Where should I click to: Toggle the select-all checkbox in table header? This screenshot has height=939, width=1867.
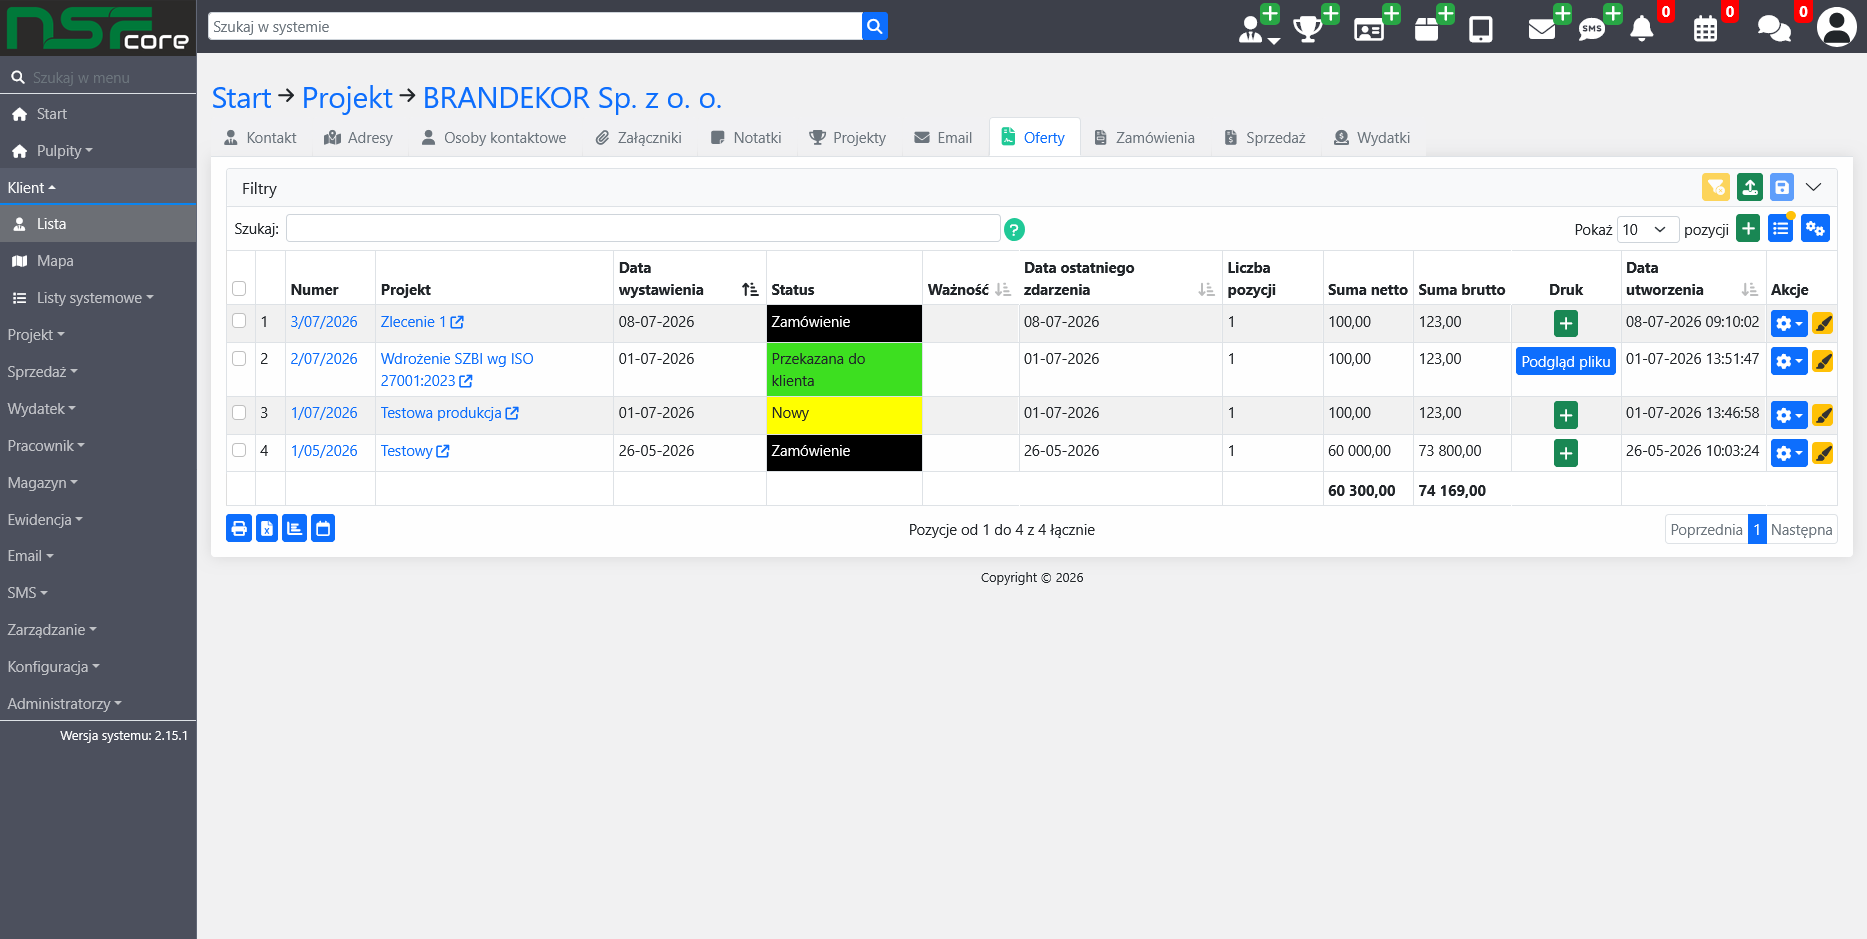coord(239,289)
